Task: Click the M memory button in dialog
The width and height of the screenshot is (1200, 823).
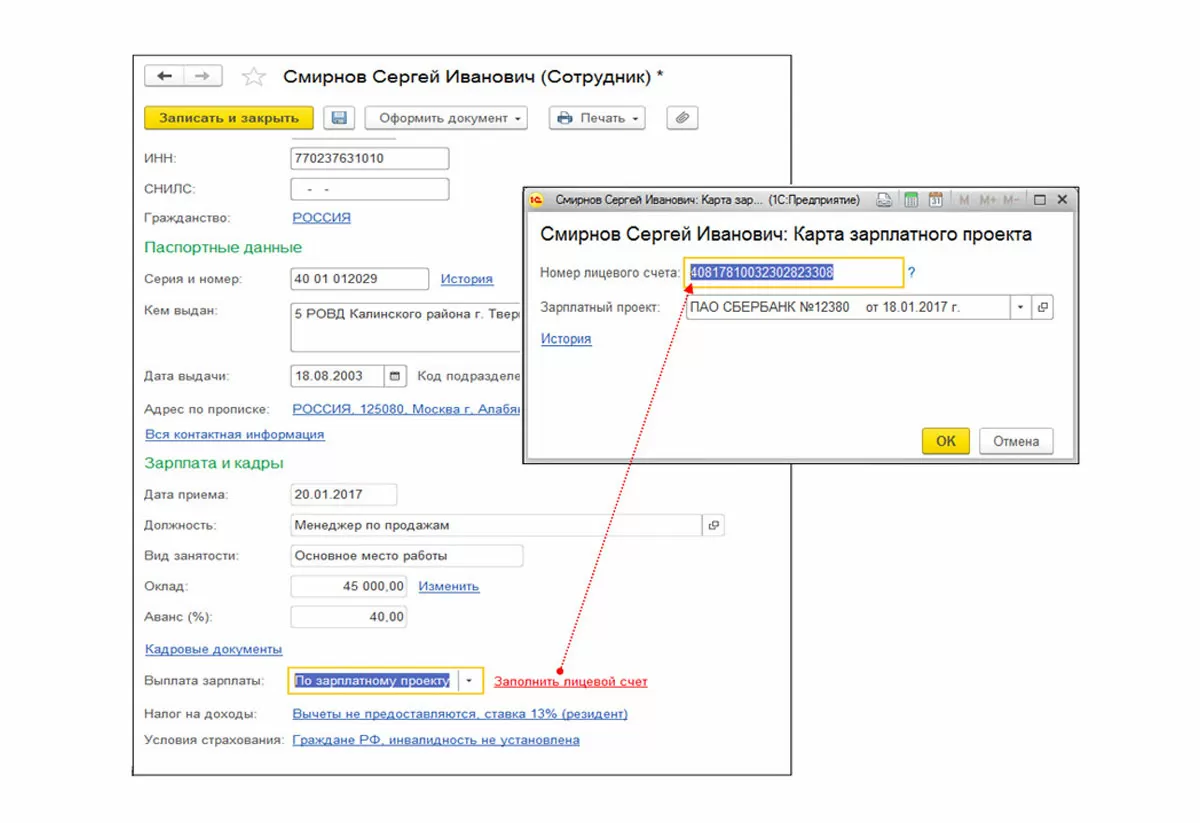Action: pyautogui.click(x=964, y=200)
